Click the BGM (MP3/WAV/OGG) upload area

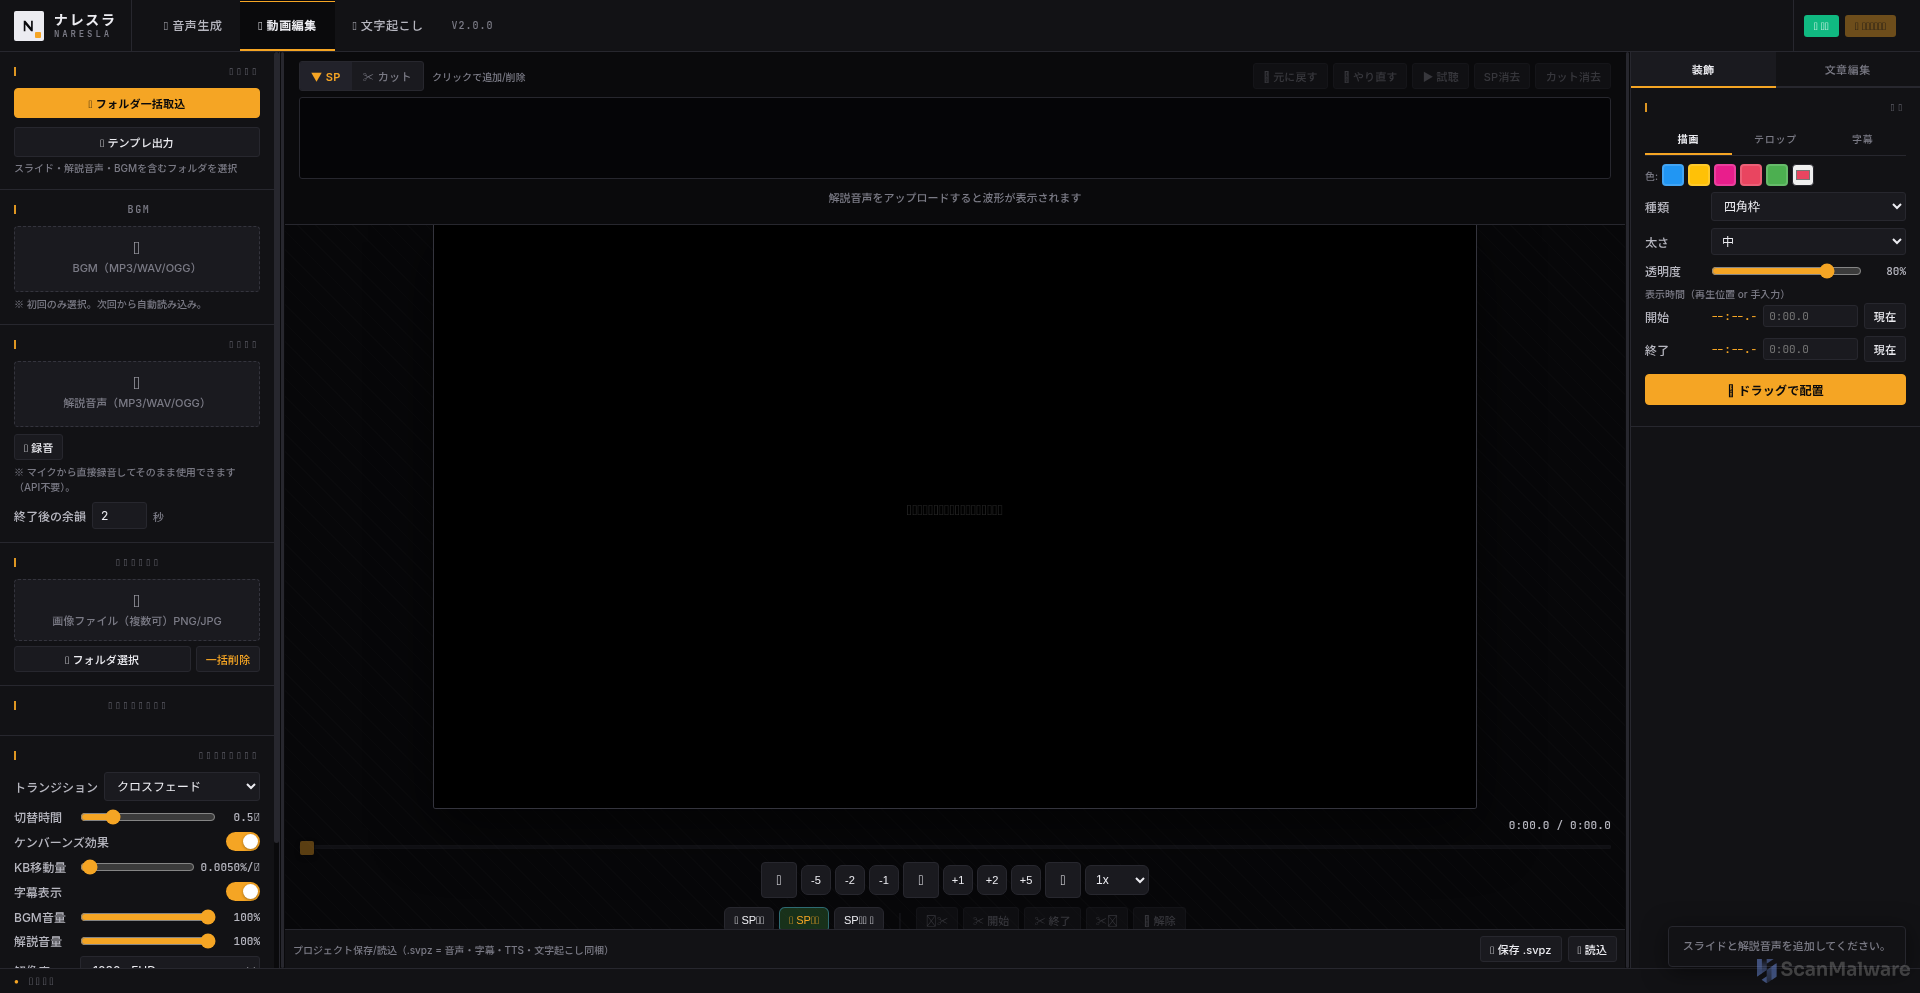(137, 259)
